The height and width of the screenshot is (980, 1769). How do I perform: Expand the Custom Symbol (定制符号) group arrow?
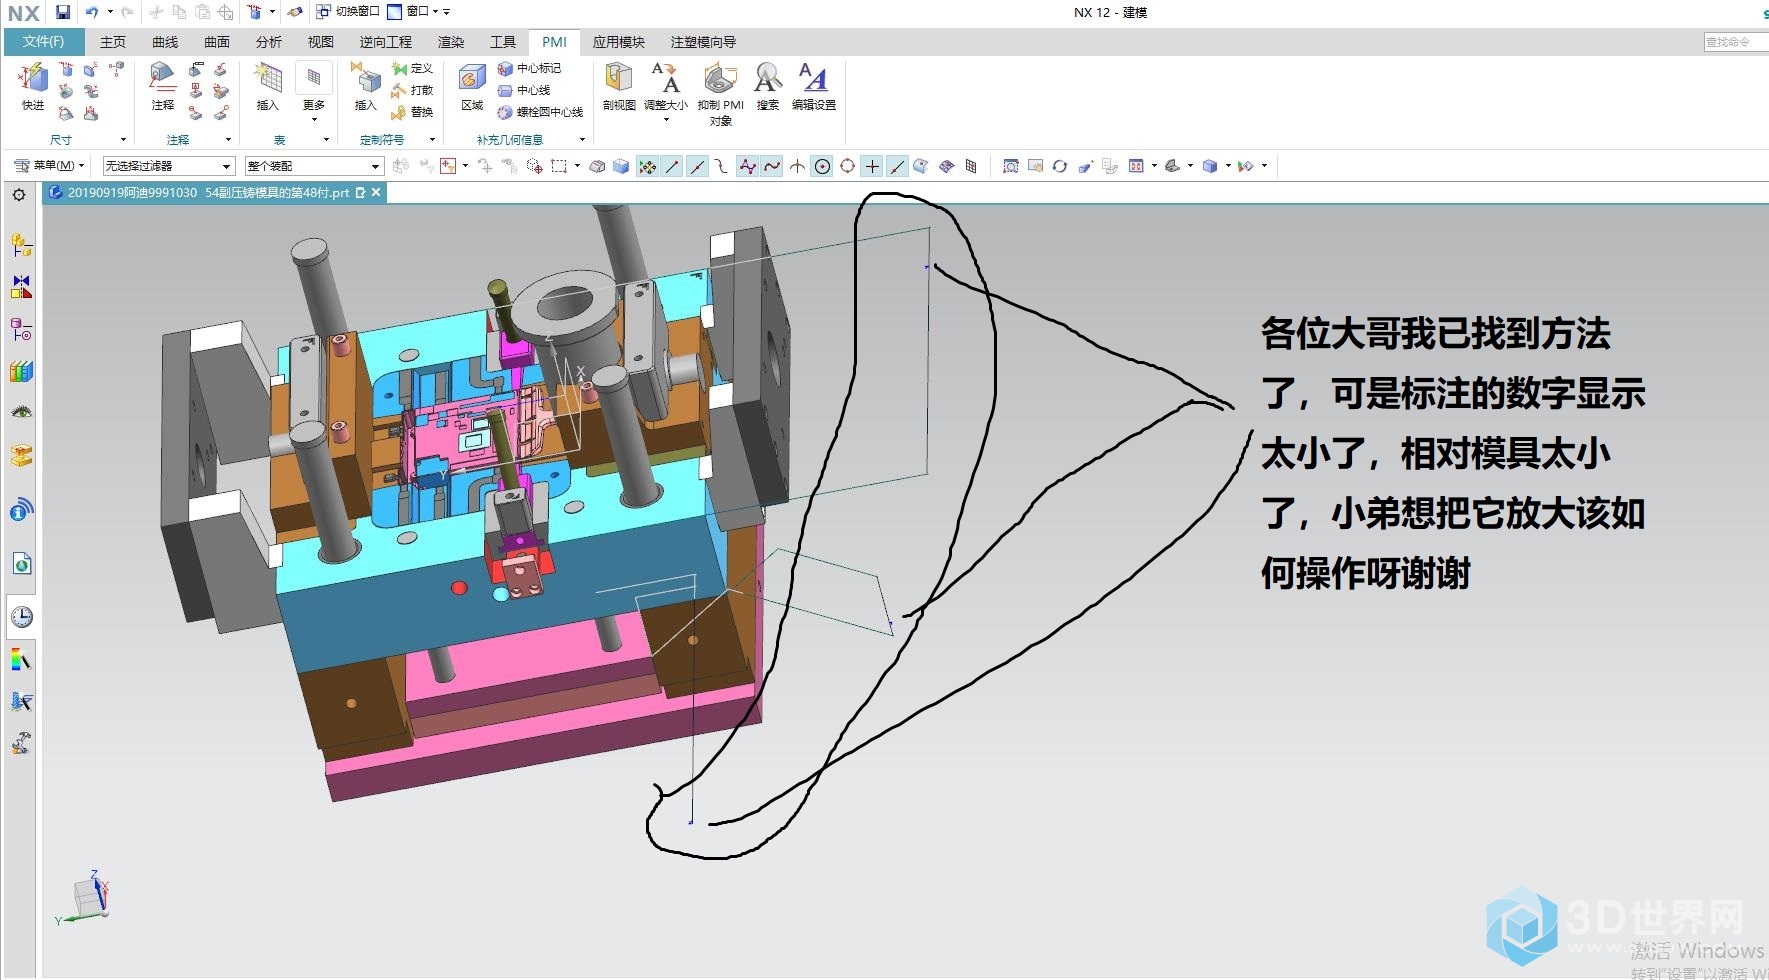[432, 140]
